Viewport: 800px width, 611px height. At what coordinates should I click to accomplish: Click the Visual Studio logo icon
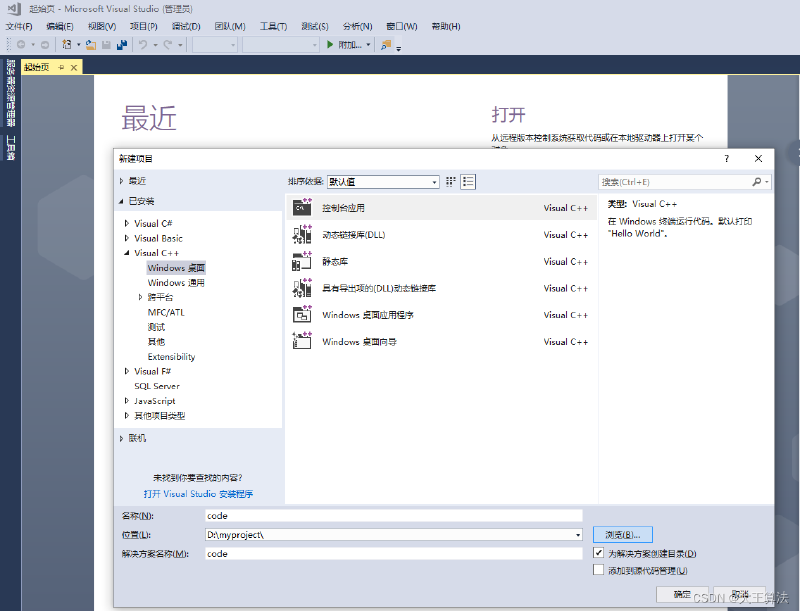pos(14,9)
